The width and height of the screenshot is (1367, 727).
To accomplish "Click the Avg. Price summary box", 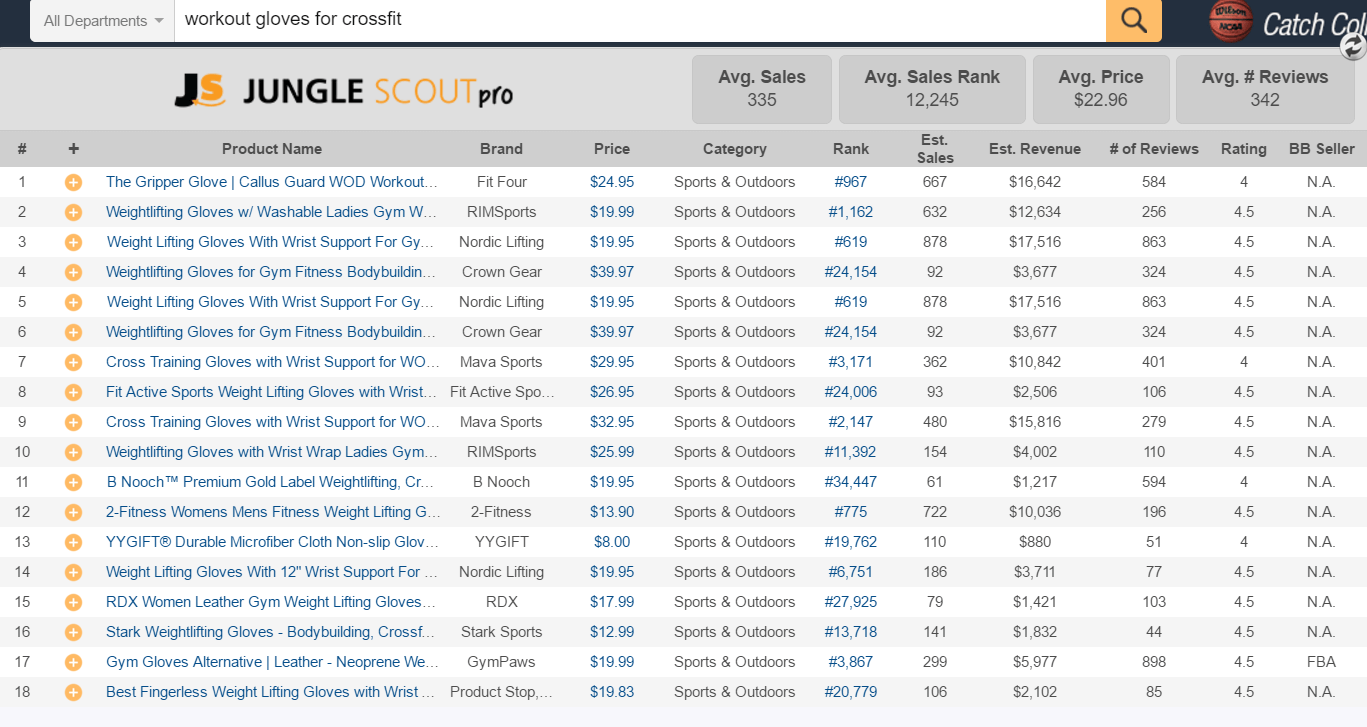I will (1100, 88).
